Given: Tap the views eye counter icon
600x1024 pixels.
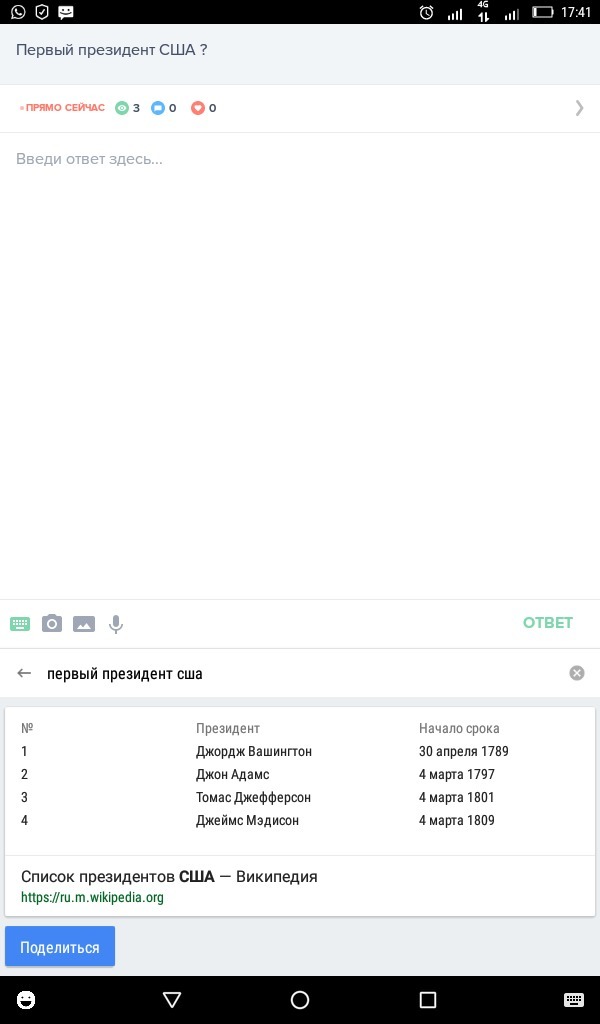Looking at the screenshot, I should tap(122, 108).
